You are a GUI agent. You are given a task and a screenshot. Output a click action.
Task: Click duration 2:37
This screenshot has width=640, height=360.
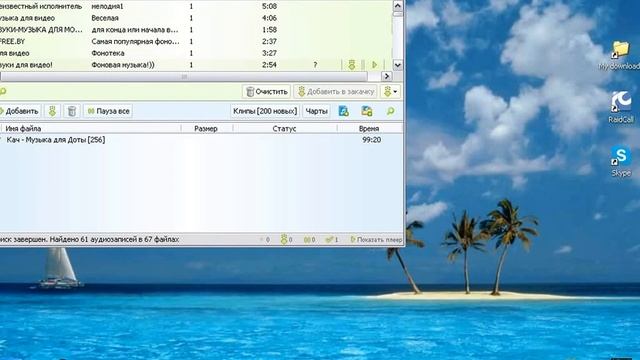tap(269, 41)
